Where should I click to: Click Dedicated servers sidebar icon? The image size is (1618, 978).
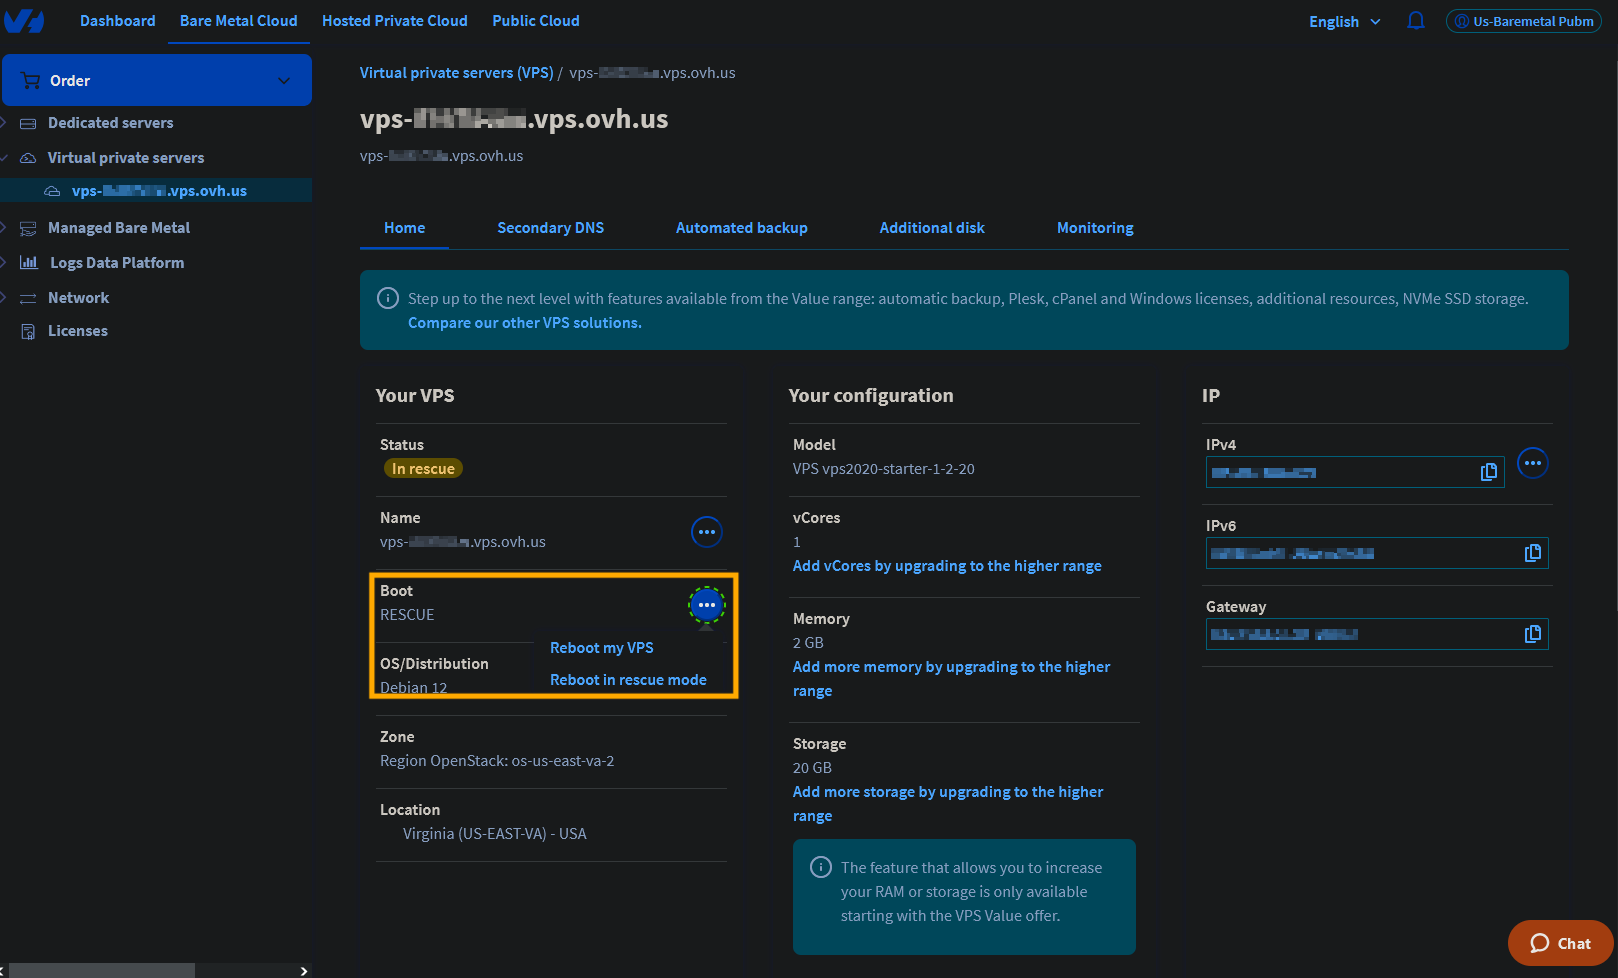pyautogui.click(x=28, y=123)
